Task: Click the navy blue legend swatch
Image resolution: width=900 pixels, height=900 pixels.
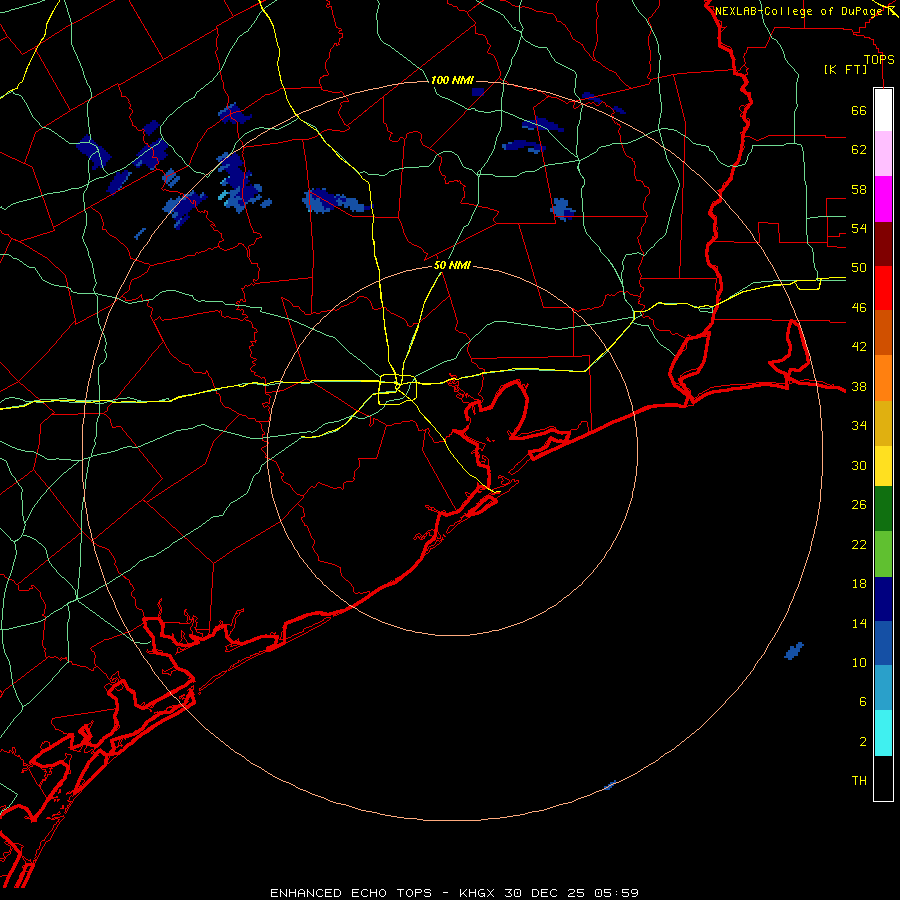Action: (883, 599)
